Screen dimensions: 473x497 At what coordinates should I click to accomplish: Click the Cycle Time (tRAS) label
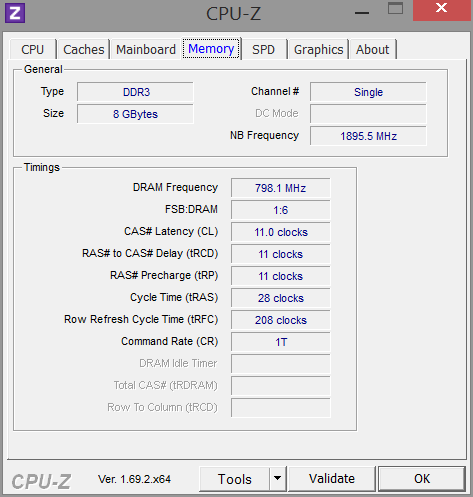(x=174, y=298)
